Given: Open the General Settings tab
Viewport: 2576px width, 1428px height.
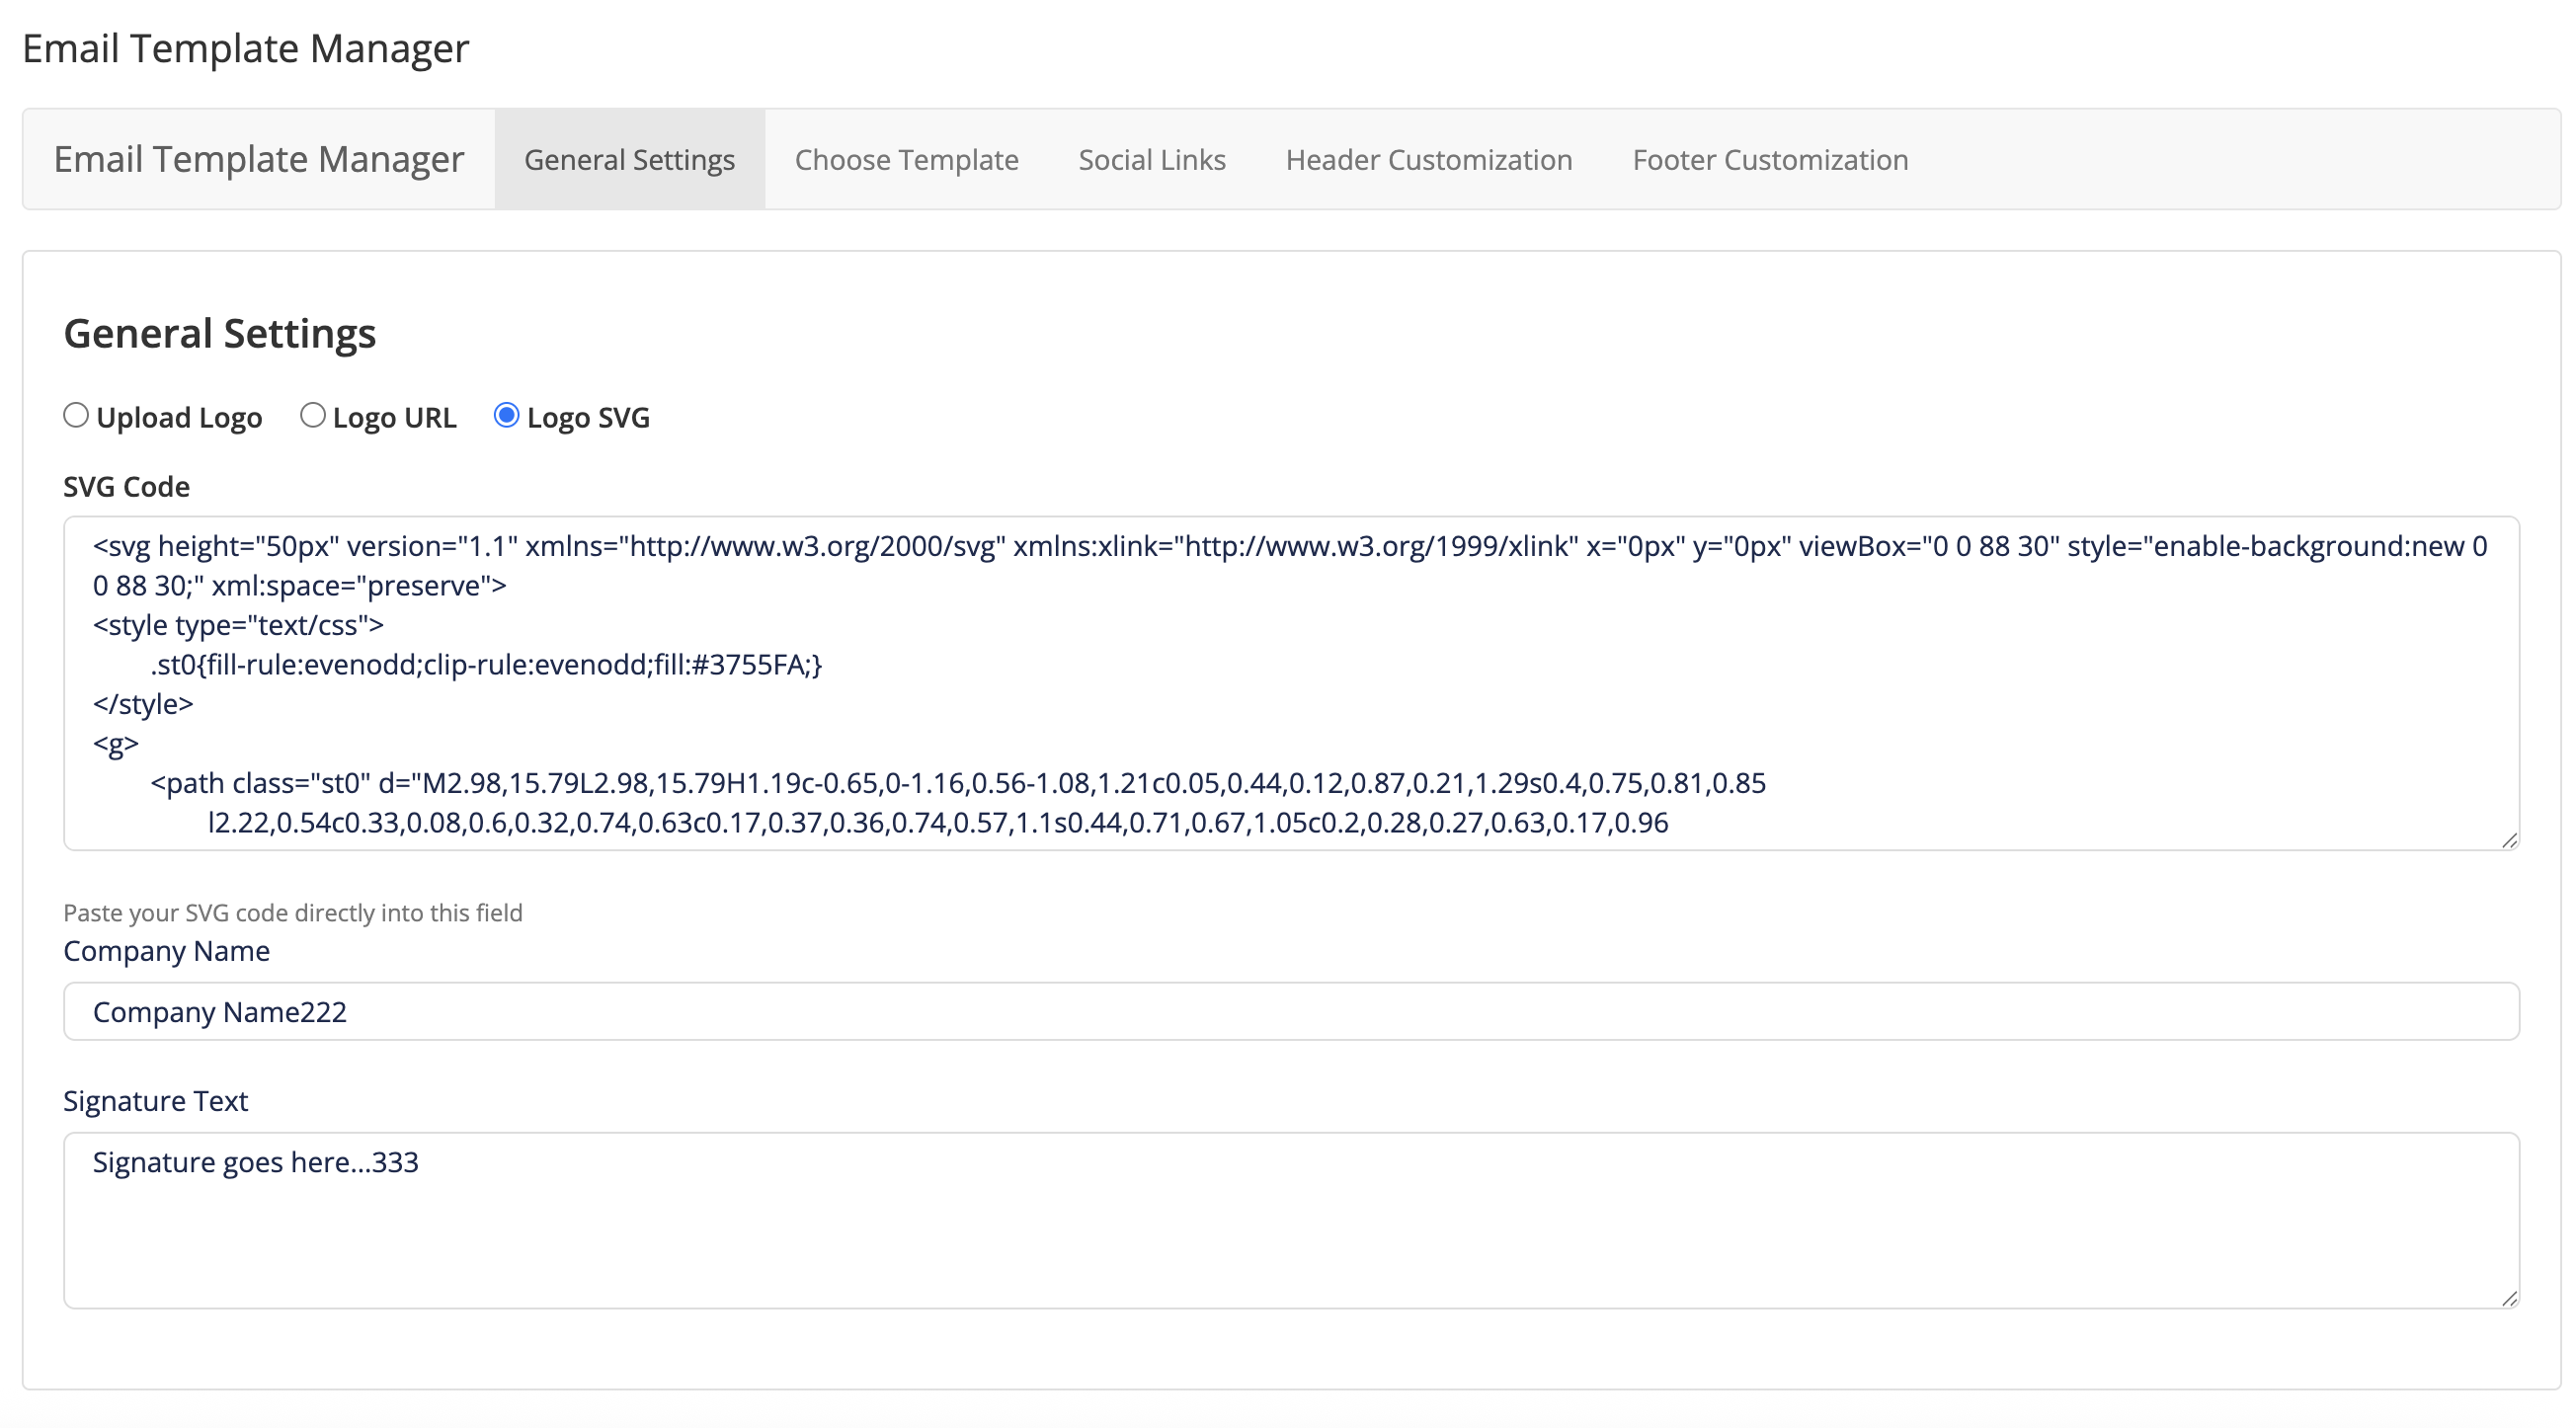Looking at the screenshot, I should click(629, 160).
